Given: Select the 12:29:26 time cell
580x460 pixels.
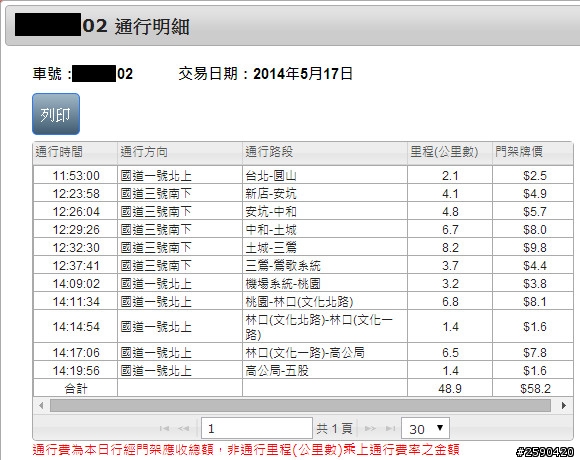Looking at the screenshot, I should [x=75, y=230].
